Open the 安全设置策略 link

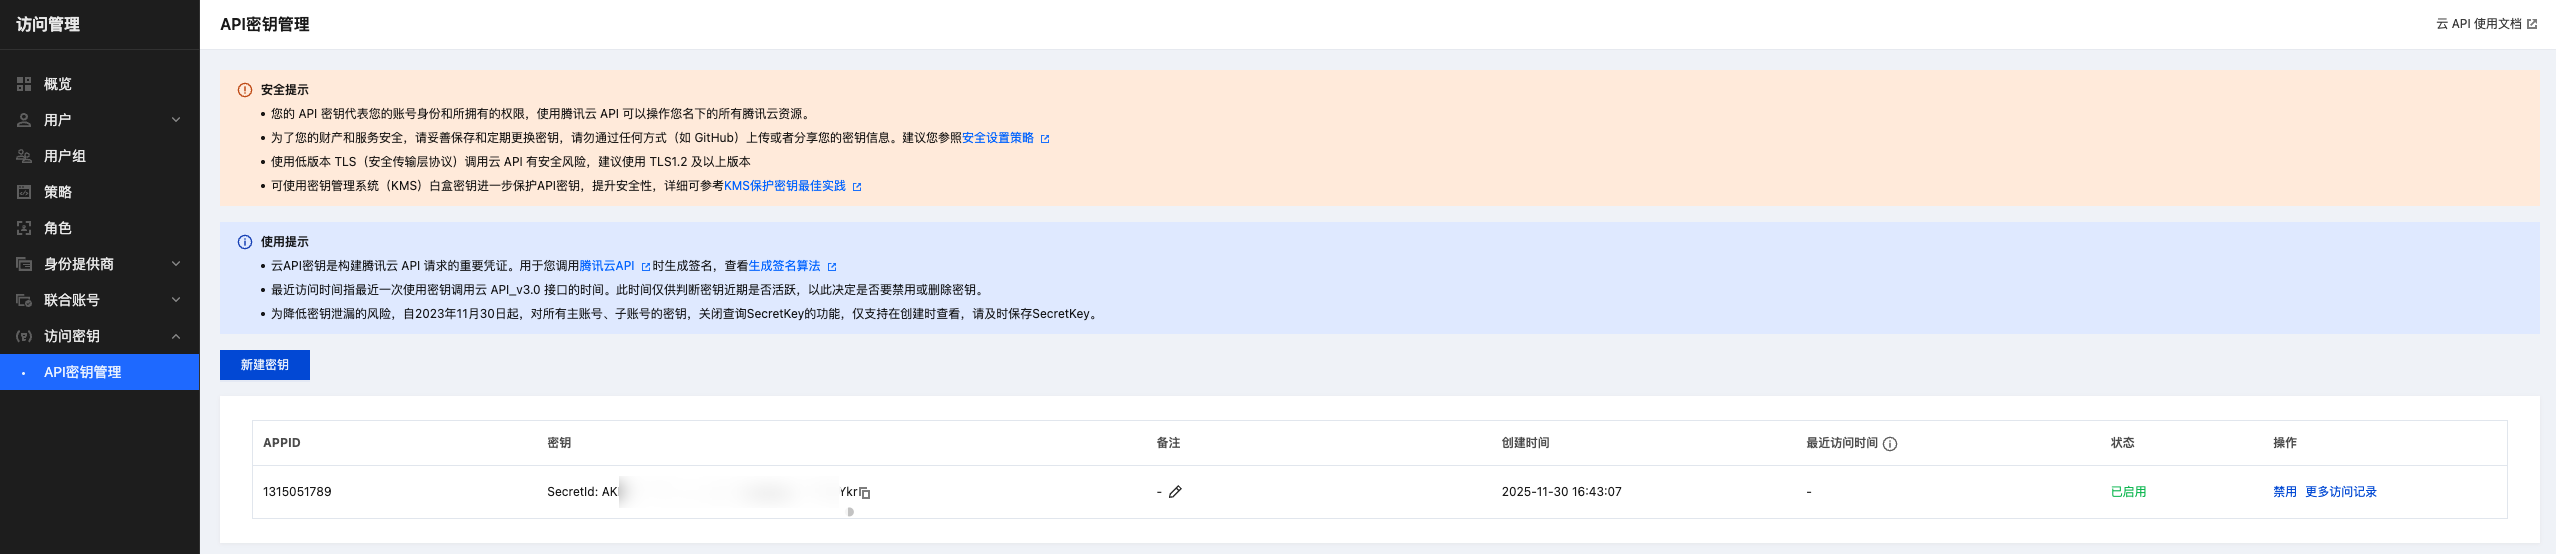tap(998, 138)
